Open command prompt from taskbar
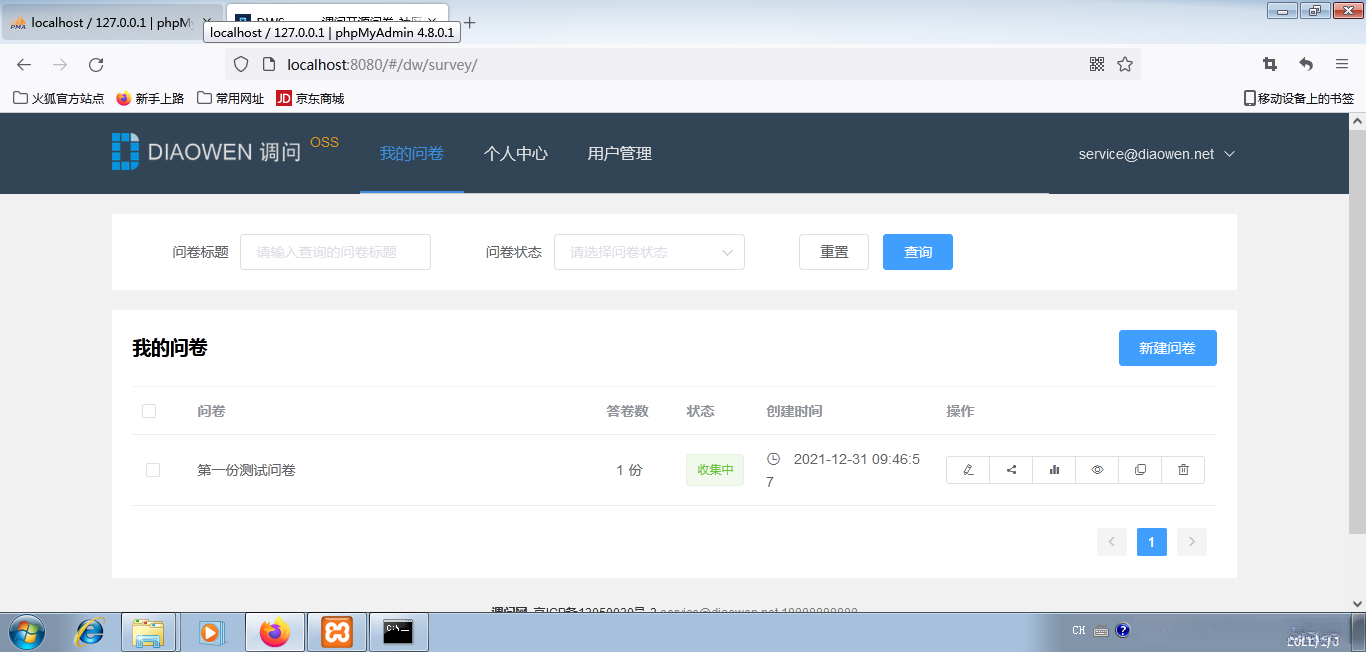 click(399, 632)
